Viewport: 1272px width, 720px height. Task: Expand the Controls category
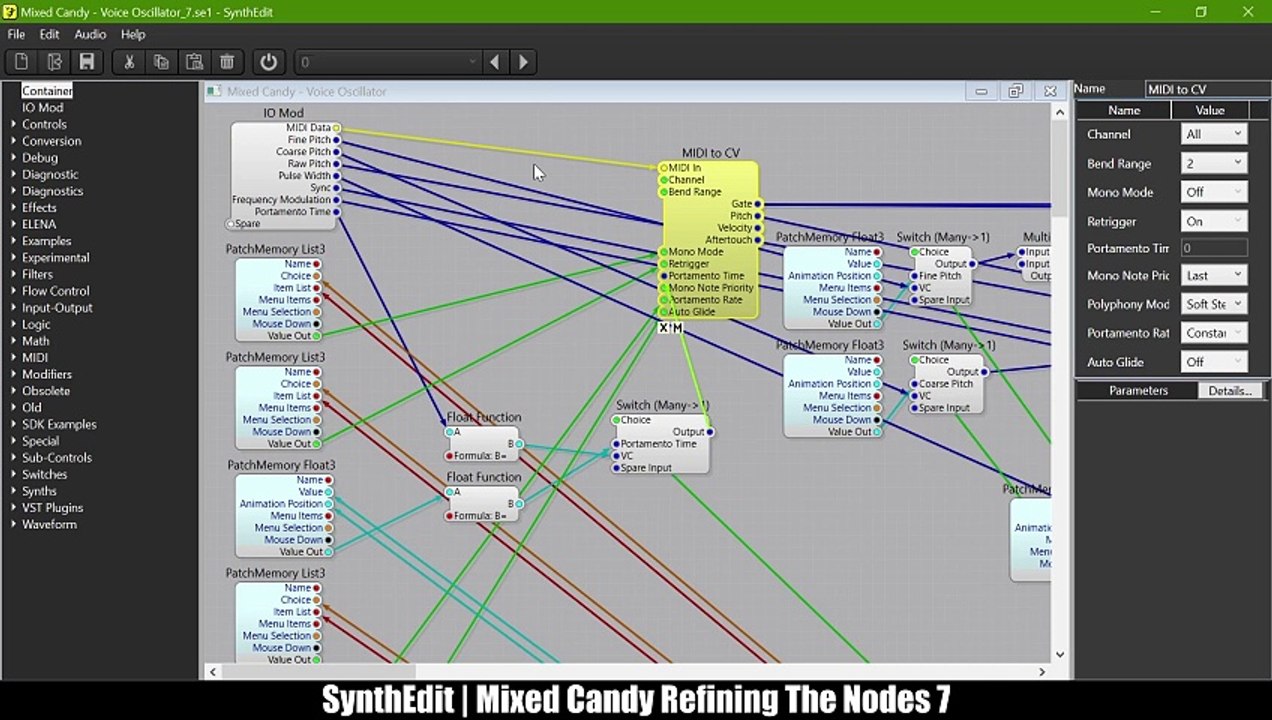[x=14, y=124]
